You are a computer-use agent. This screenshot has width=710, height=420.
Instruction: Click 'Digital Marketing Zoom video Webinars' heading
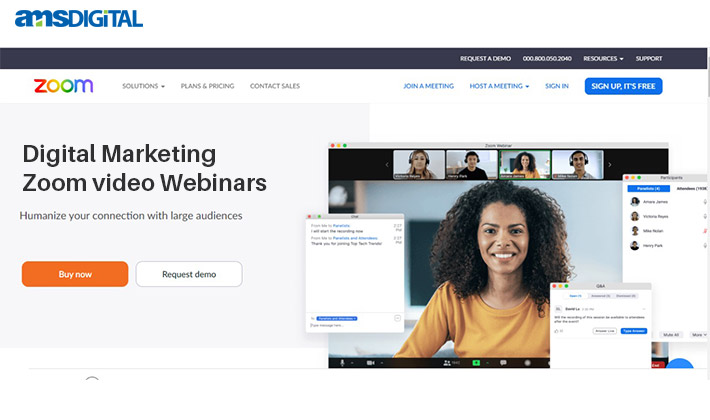pyautogui.click(x=144, y=168)
